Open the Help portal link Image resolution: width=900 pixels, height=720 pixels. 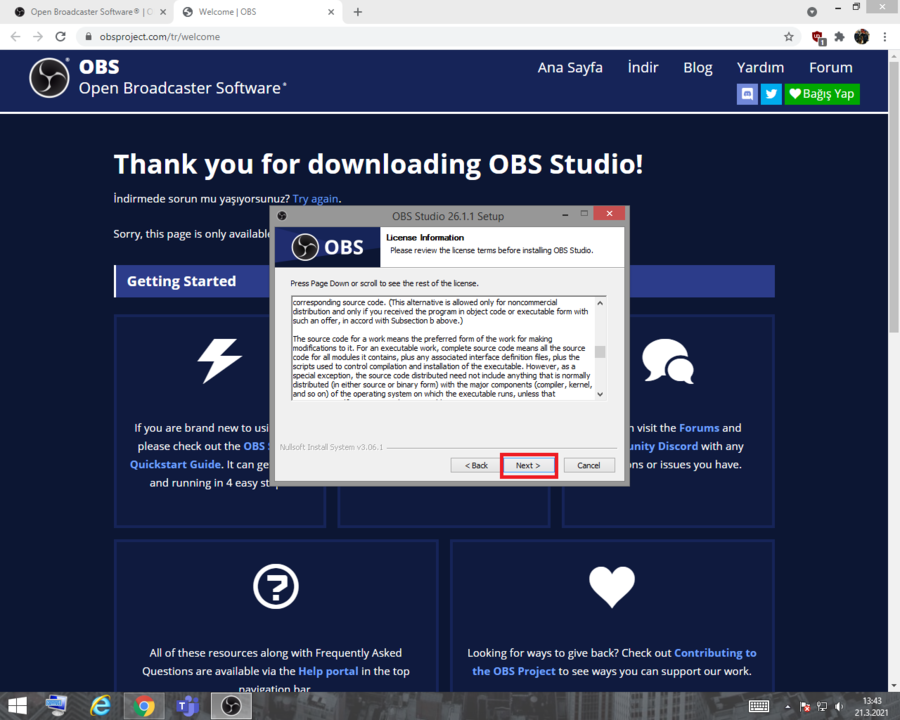tap(328, 671)
